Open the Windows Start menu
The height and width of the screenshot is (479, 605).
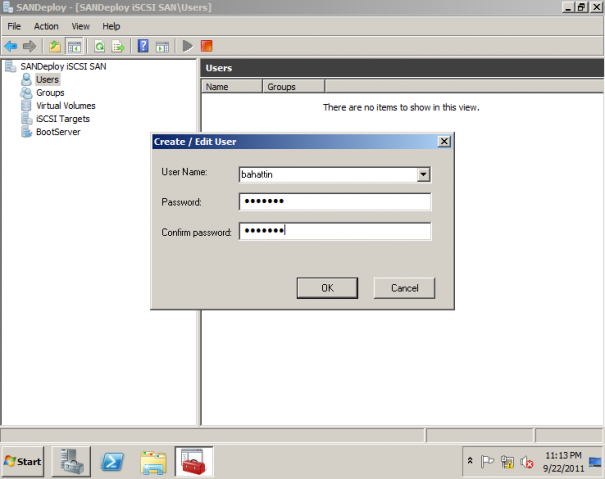[23, 461]
